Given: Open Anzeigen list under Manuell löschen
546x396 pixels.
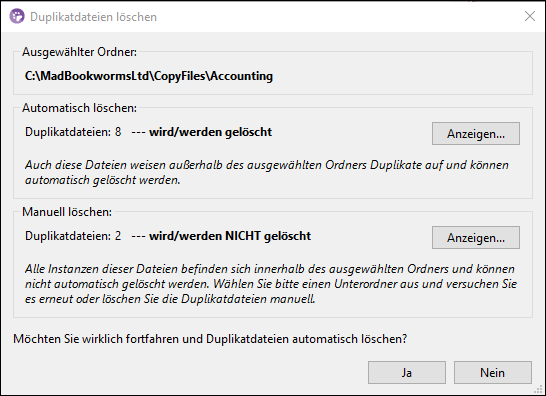Looking at the screenshot, I should click(476, 238).
